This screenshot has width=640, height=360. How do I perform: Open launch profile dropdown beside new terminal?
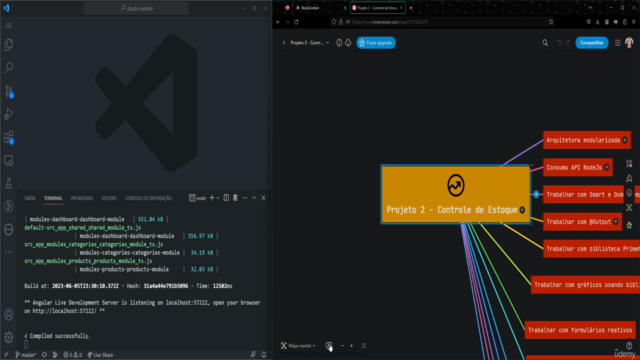click(x=218, y=198)
